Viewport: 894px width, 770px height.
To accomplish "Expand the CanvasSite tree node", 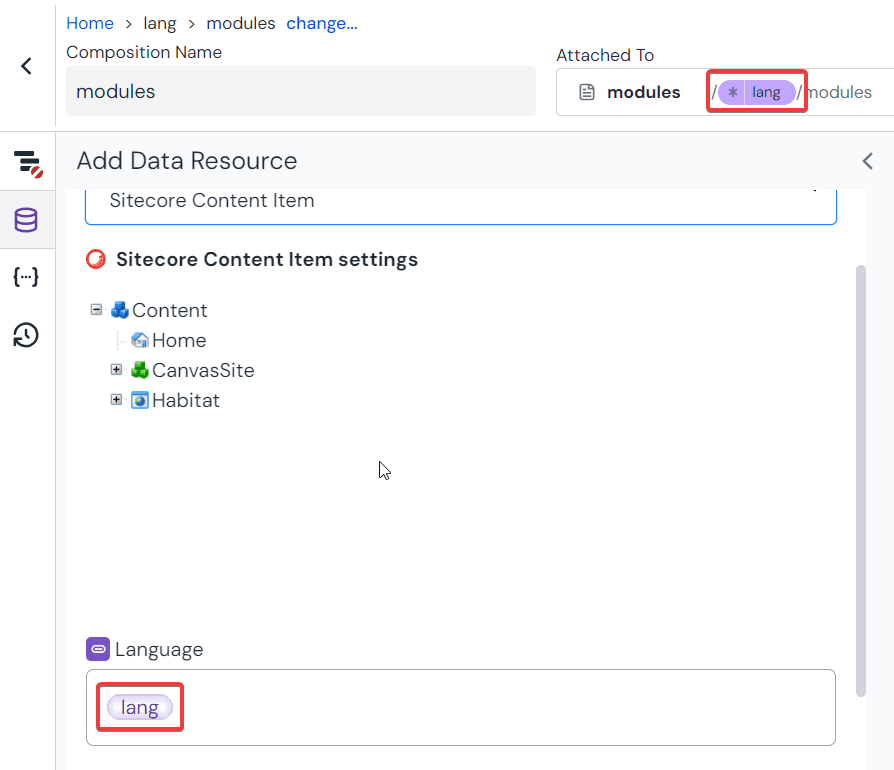I will click(116, 370).
